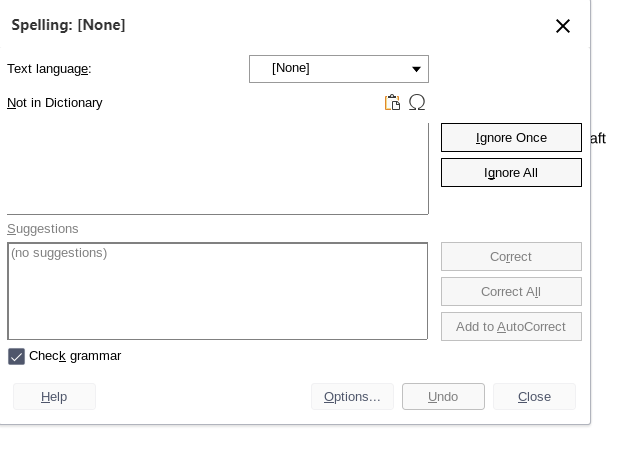Image resolution: width=641 pixels, height=463 pixels.
Task: Click the Ignore Once button
Action: [511, 138]
